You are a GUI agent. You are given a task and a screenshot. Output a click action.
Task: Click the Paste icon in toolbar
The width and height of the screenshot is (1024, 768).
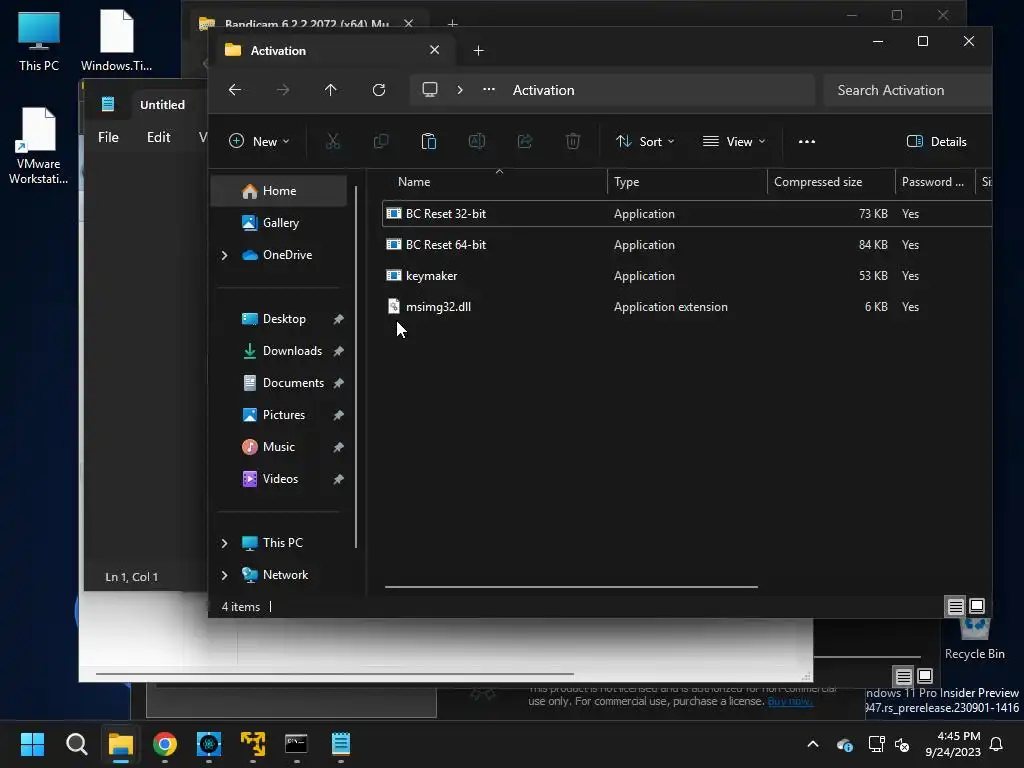click(429, 141)
